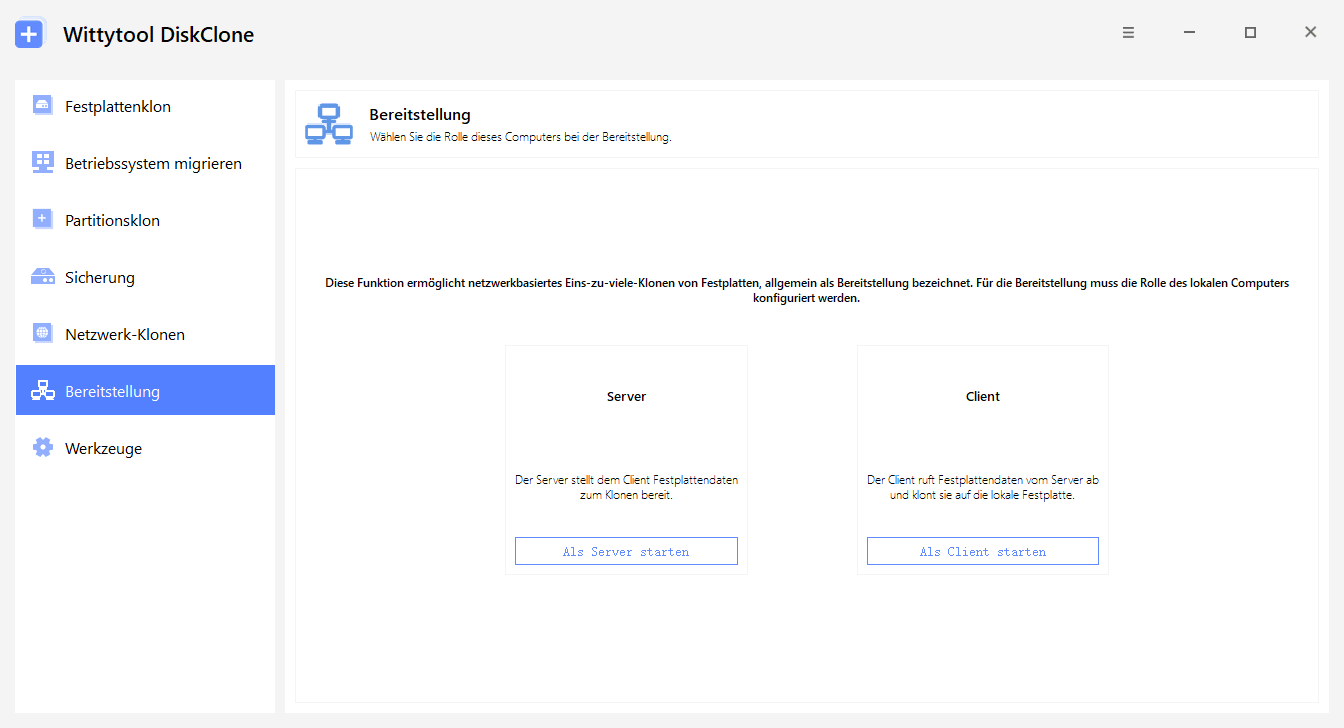
Task: Click the Server description 'Der Server stellt dem Client'
Action: 626,487
